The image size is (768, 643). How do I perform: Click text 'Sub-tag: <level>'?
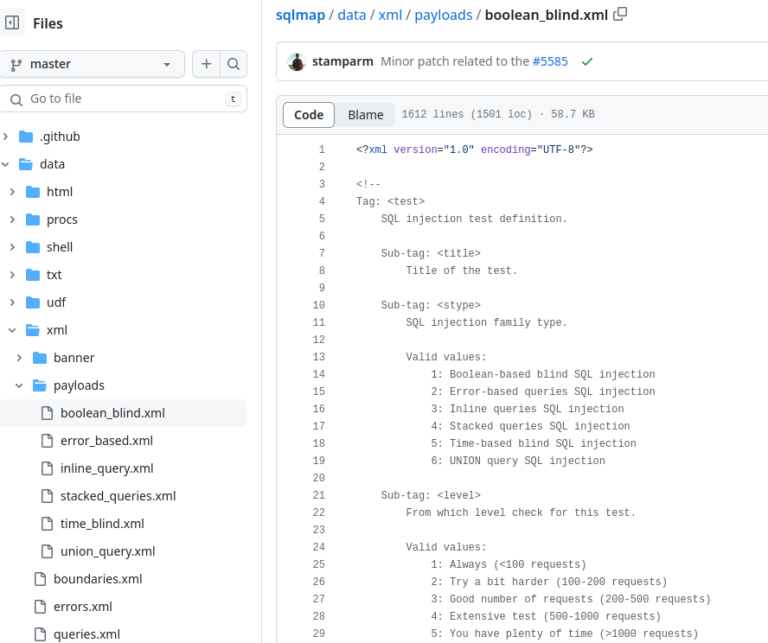(431, 495)
